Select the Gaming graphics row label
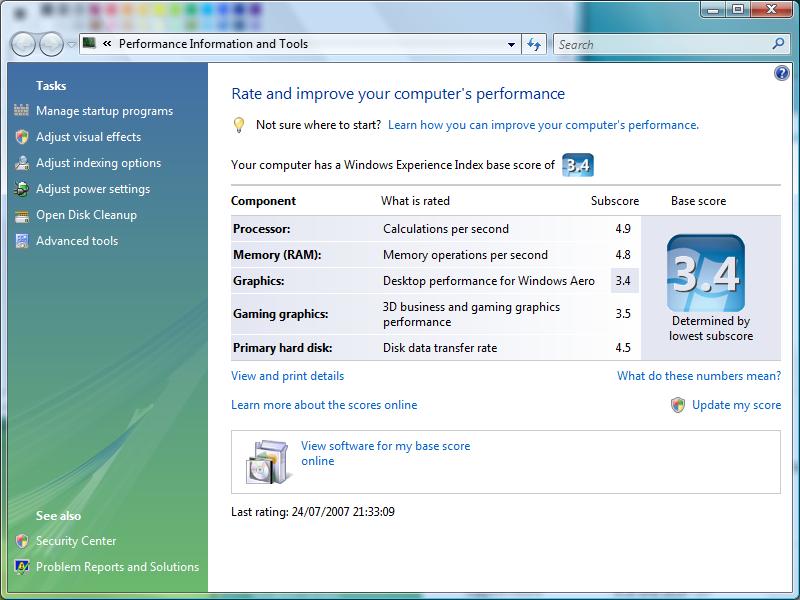800x600 pixels. [x=281, y=314]
